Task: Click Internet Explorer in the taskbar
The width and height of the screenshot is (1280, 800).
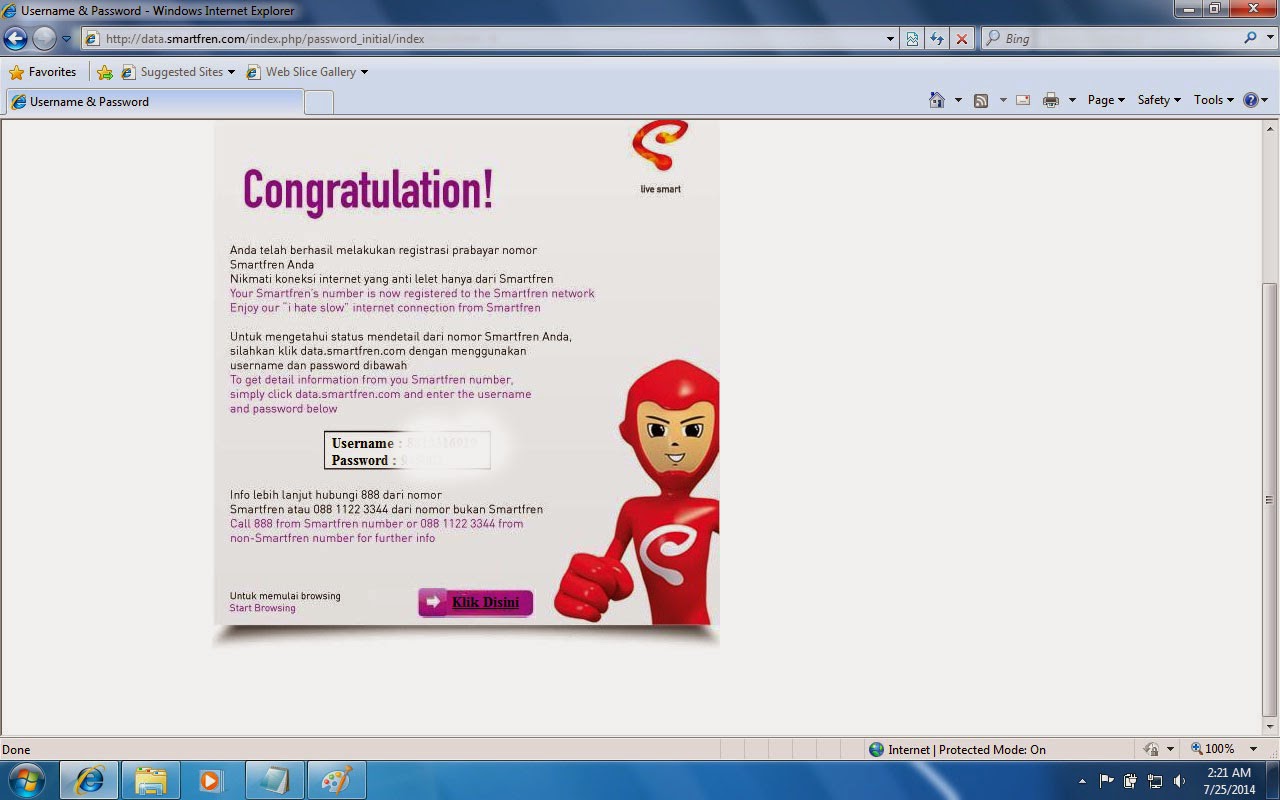Action: click(89, 780)
